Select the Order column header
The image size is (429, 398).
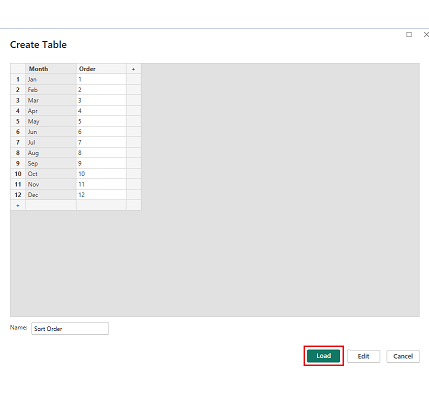(x=101, y=69)
